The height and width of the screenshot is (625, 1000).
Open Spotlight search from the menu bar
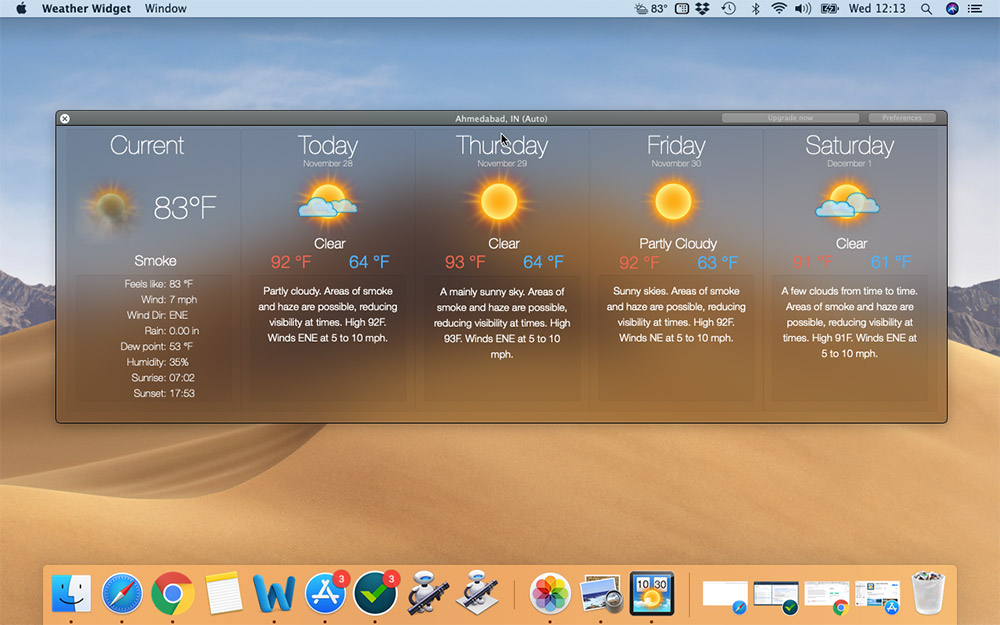point(925,8)
